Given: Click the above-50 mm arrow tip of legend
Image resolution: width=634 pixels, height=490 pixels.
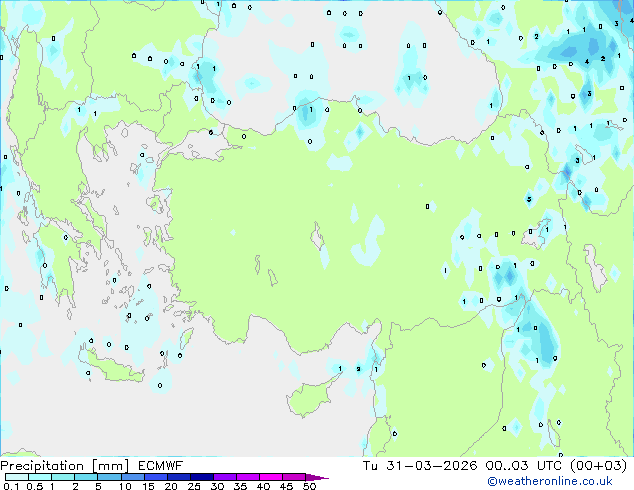Looking at the screenshot, I should 317,477.
